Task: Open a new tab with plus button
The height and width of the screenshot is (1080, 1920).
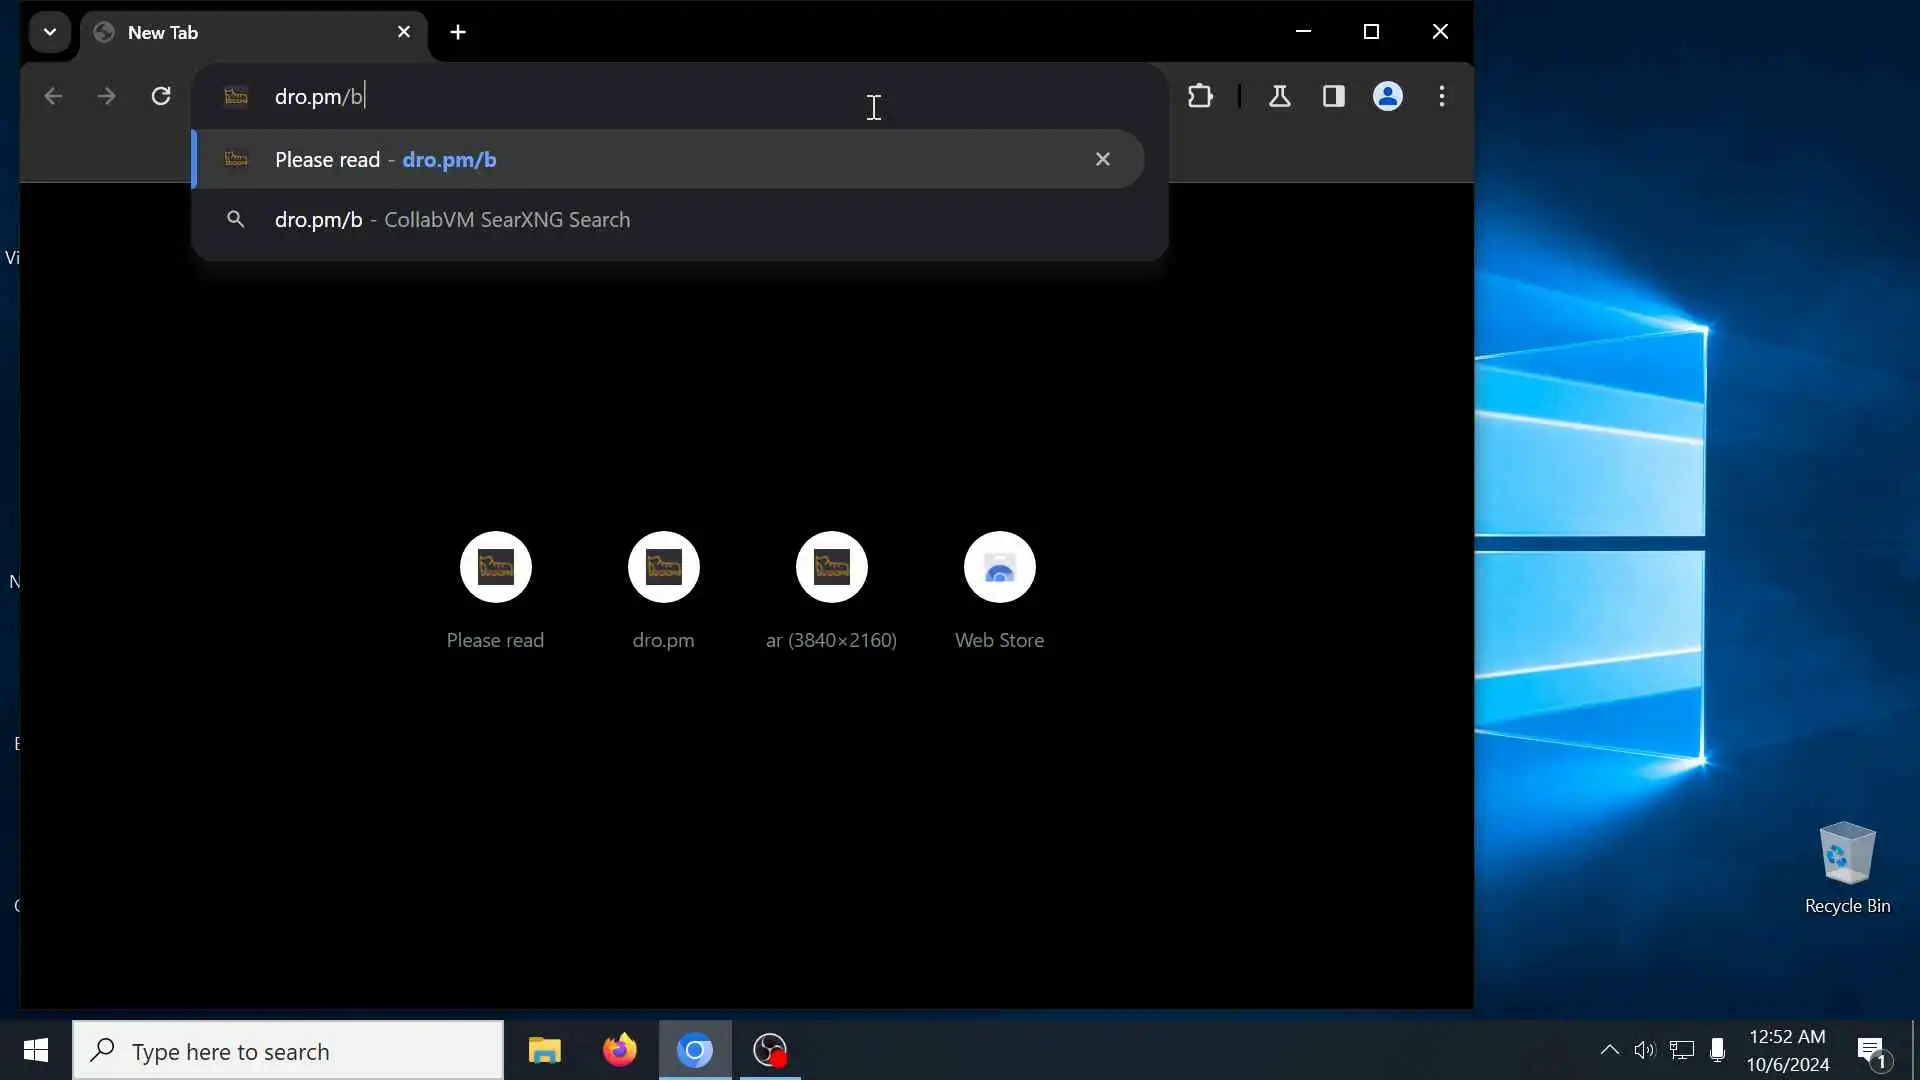Action: pyautogui.click(x=458, y=32)
